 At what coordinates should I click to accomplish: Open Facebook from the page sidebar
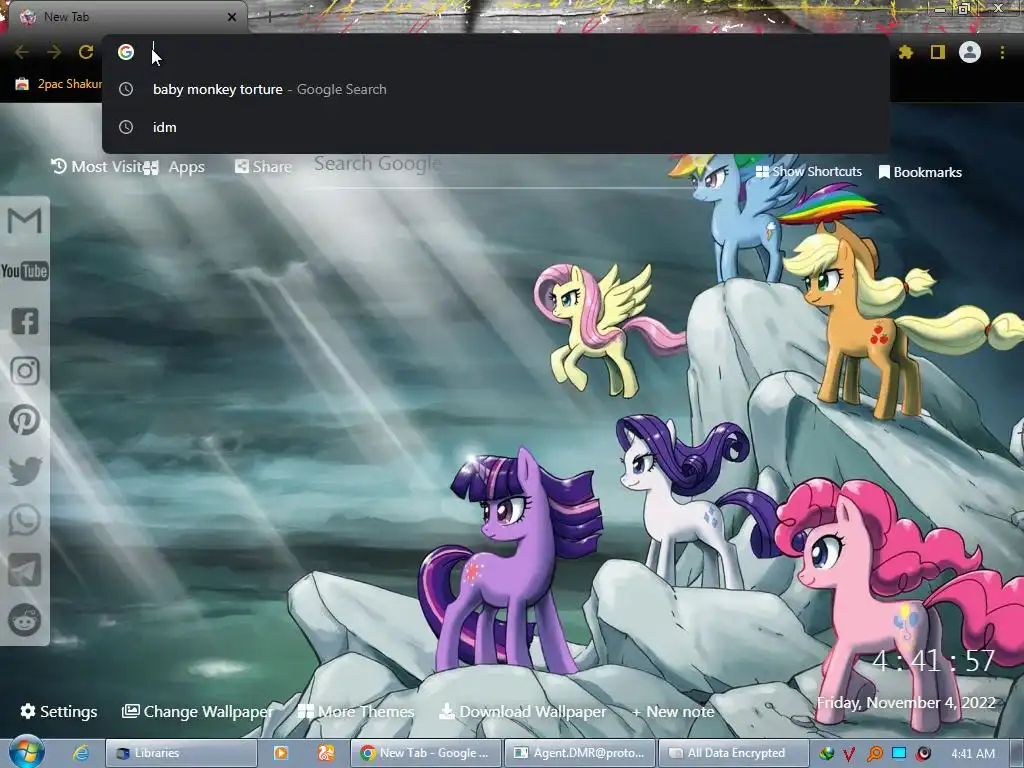pyautogui.click(x=25, y=321)
